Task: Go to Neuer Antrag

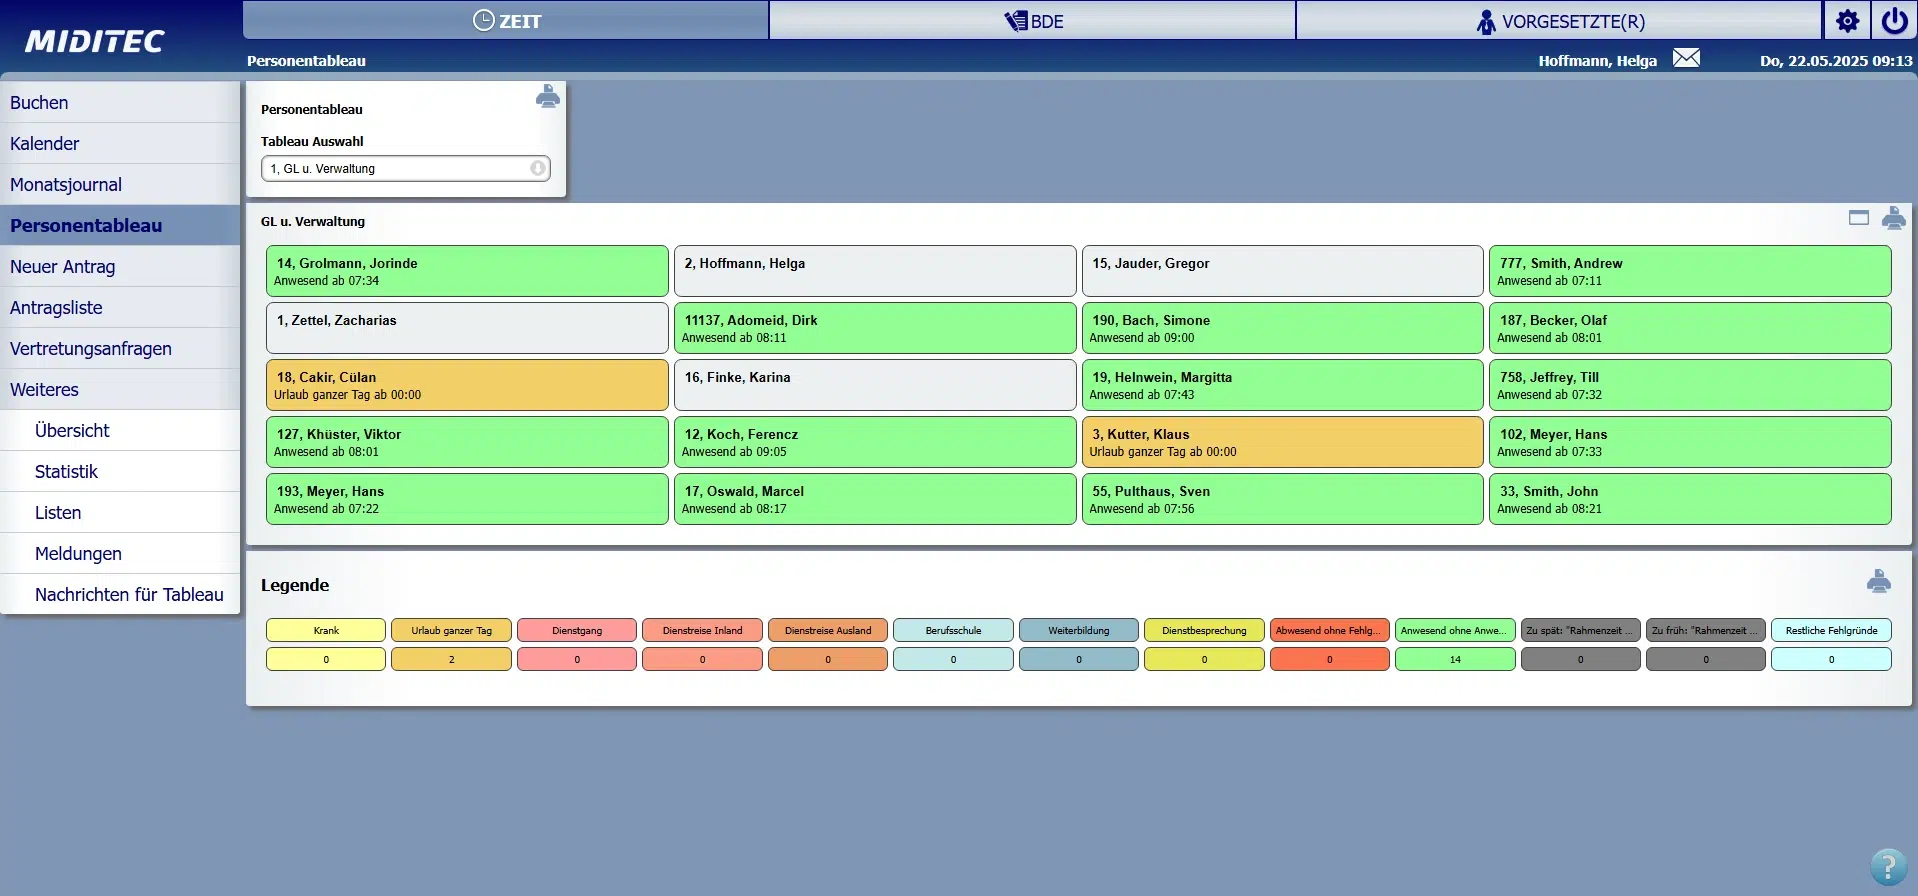Action: tap(62, 267)
